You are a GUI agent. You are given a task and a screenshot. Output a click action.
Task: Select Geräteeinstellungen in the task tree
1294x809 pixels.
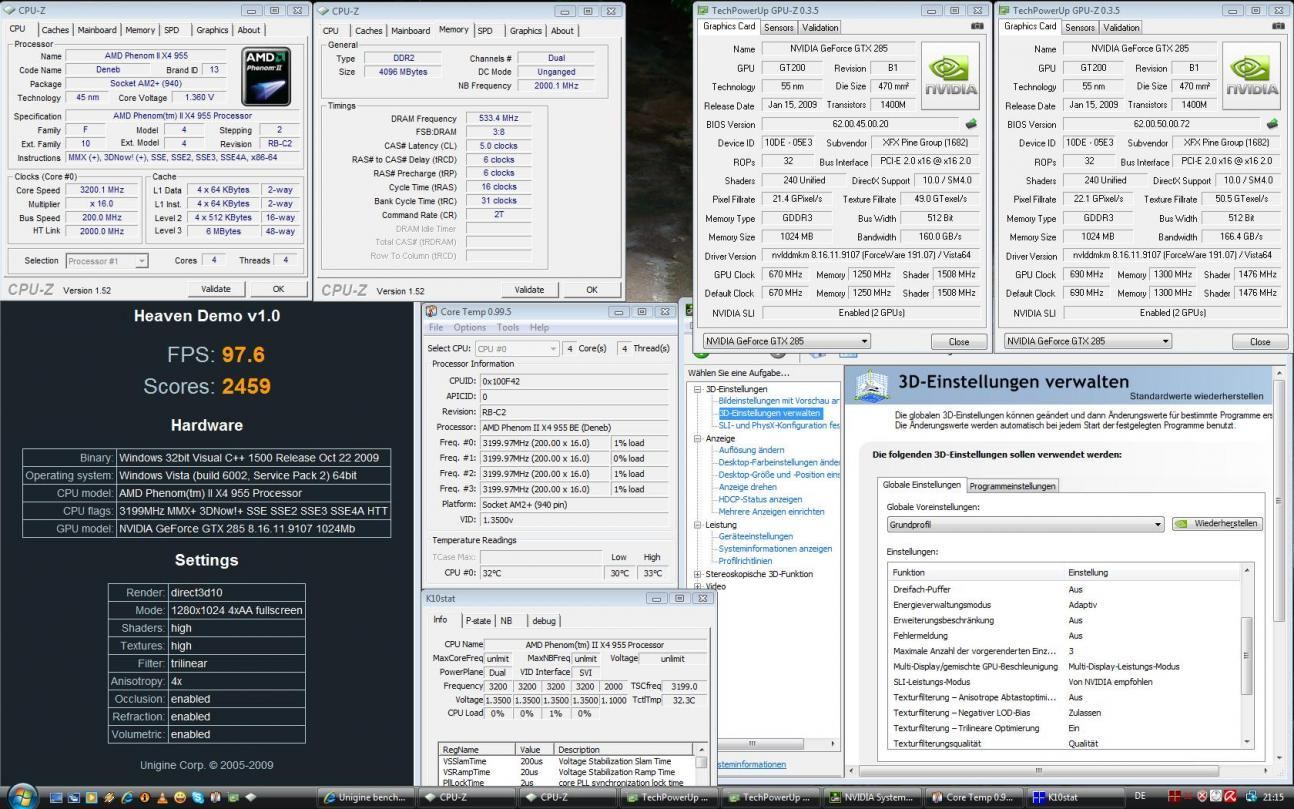tap(755, 536)
